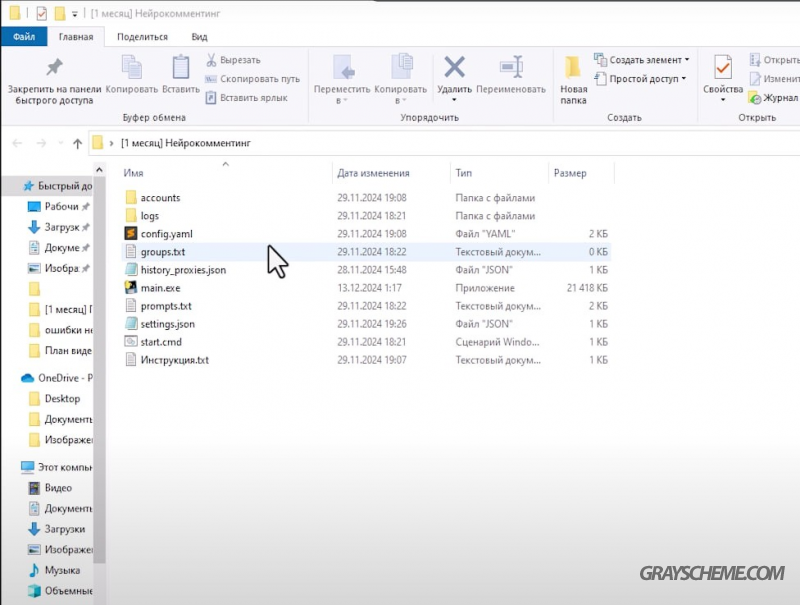Choose Вставить ярлык in ribbon
Viewport: 800px width, 605px height.
[246, 97]
